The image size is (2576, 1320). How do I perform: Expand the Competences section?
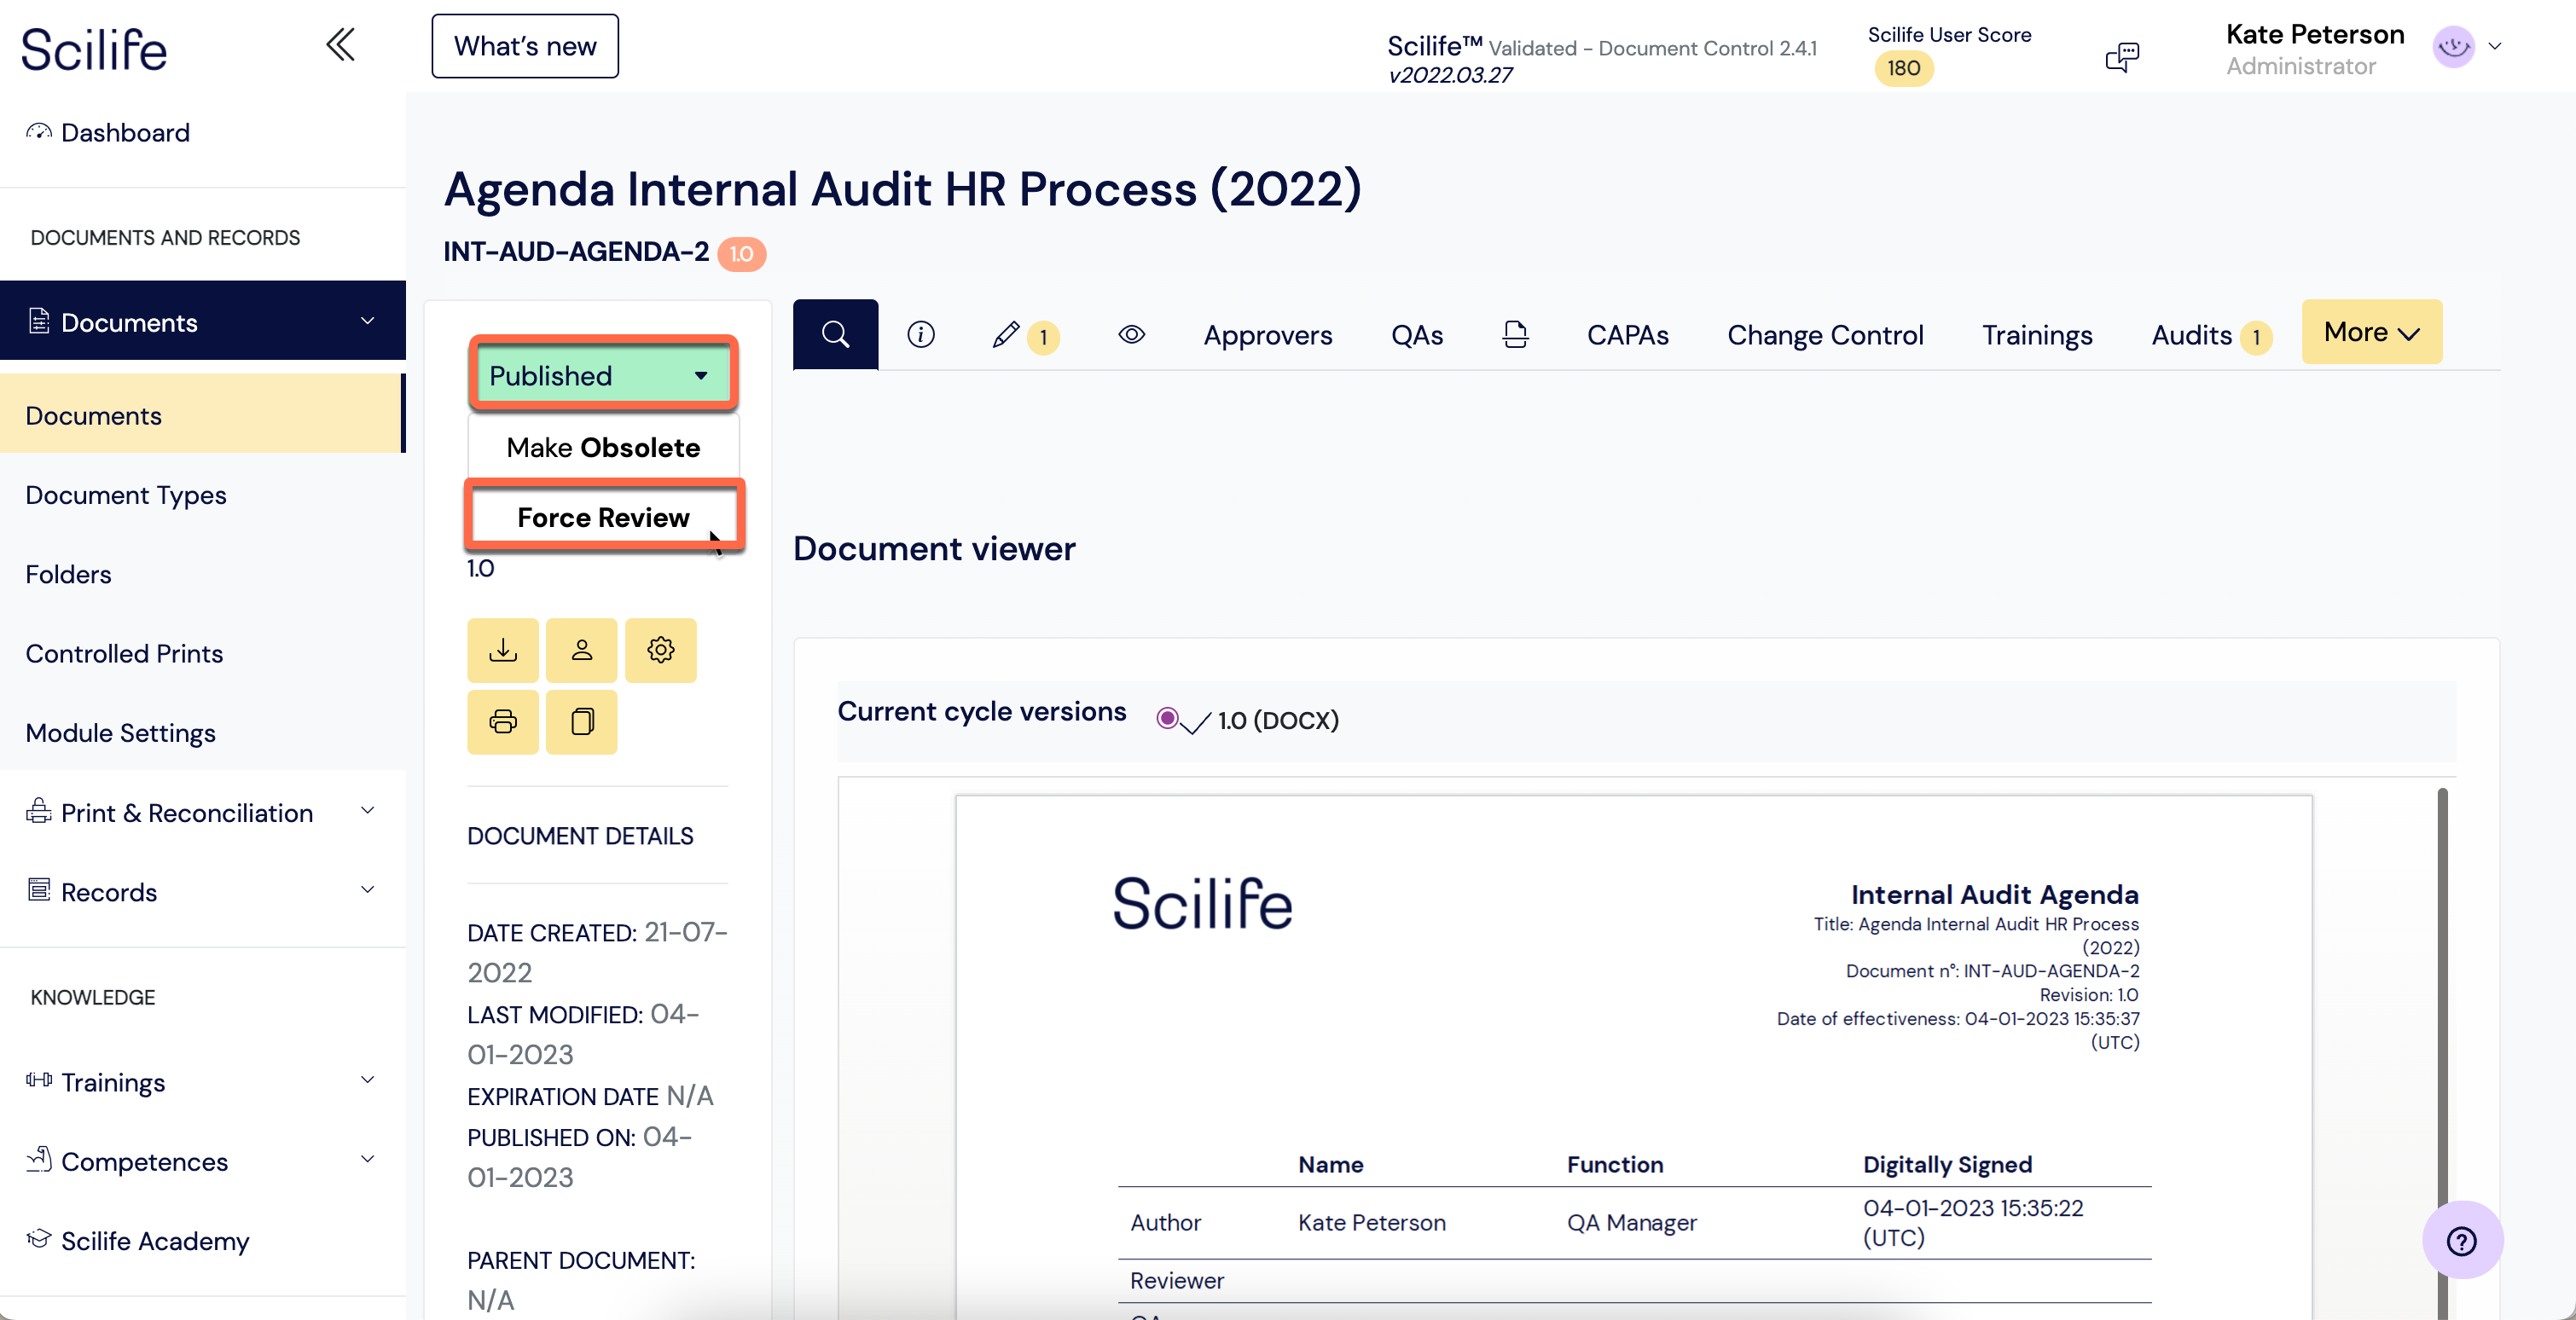[x=367, y=1159]
